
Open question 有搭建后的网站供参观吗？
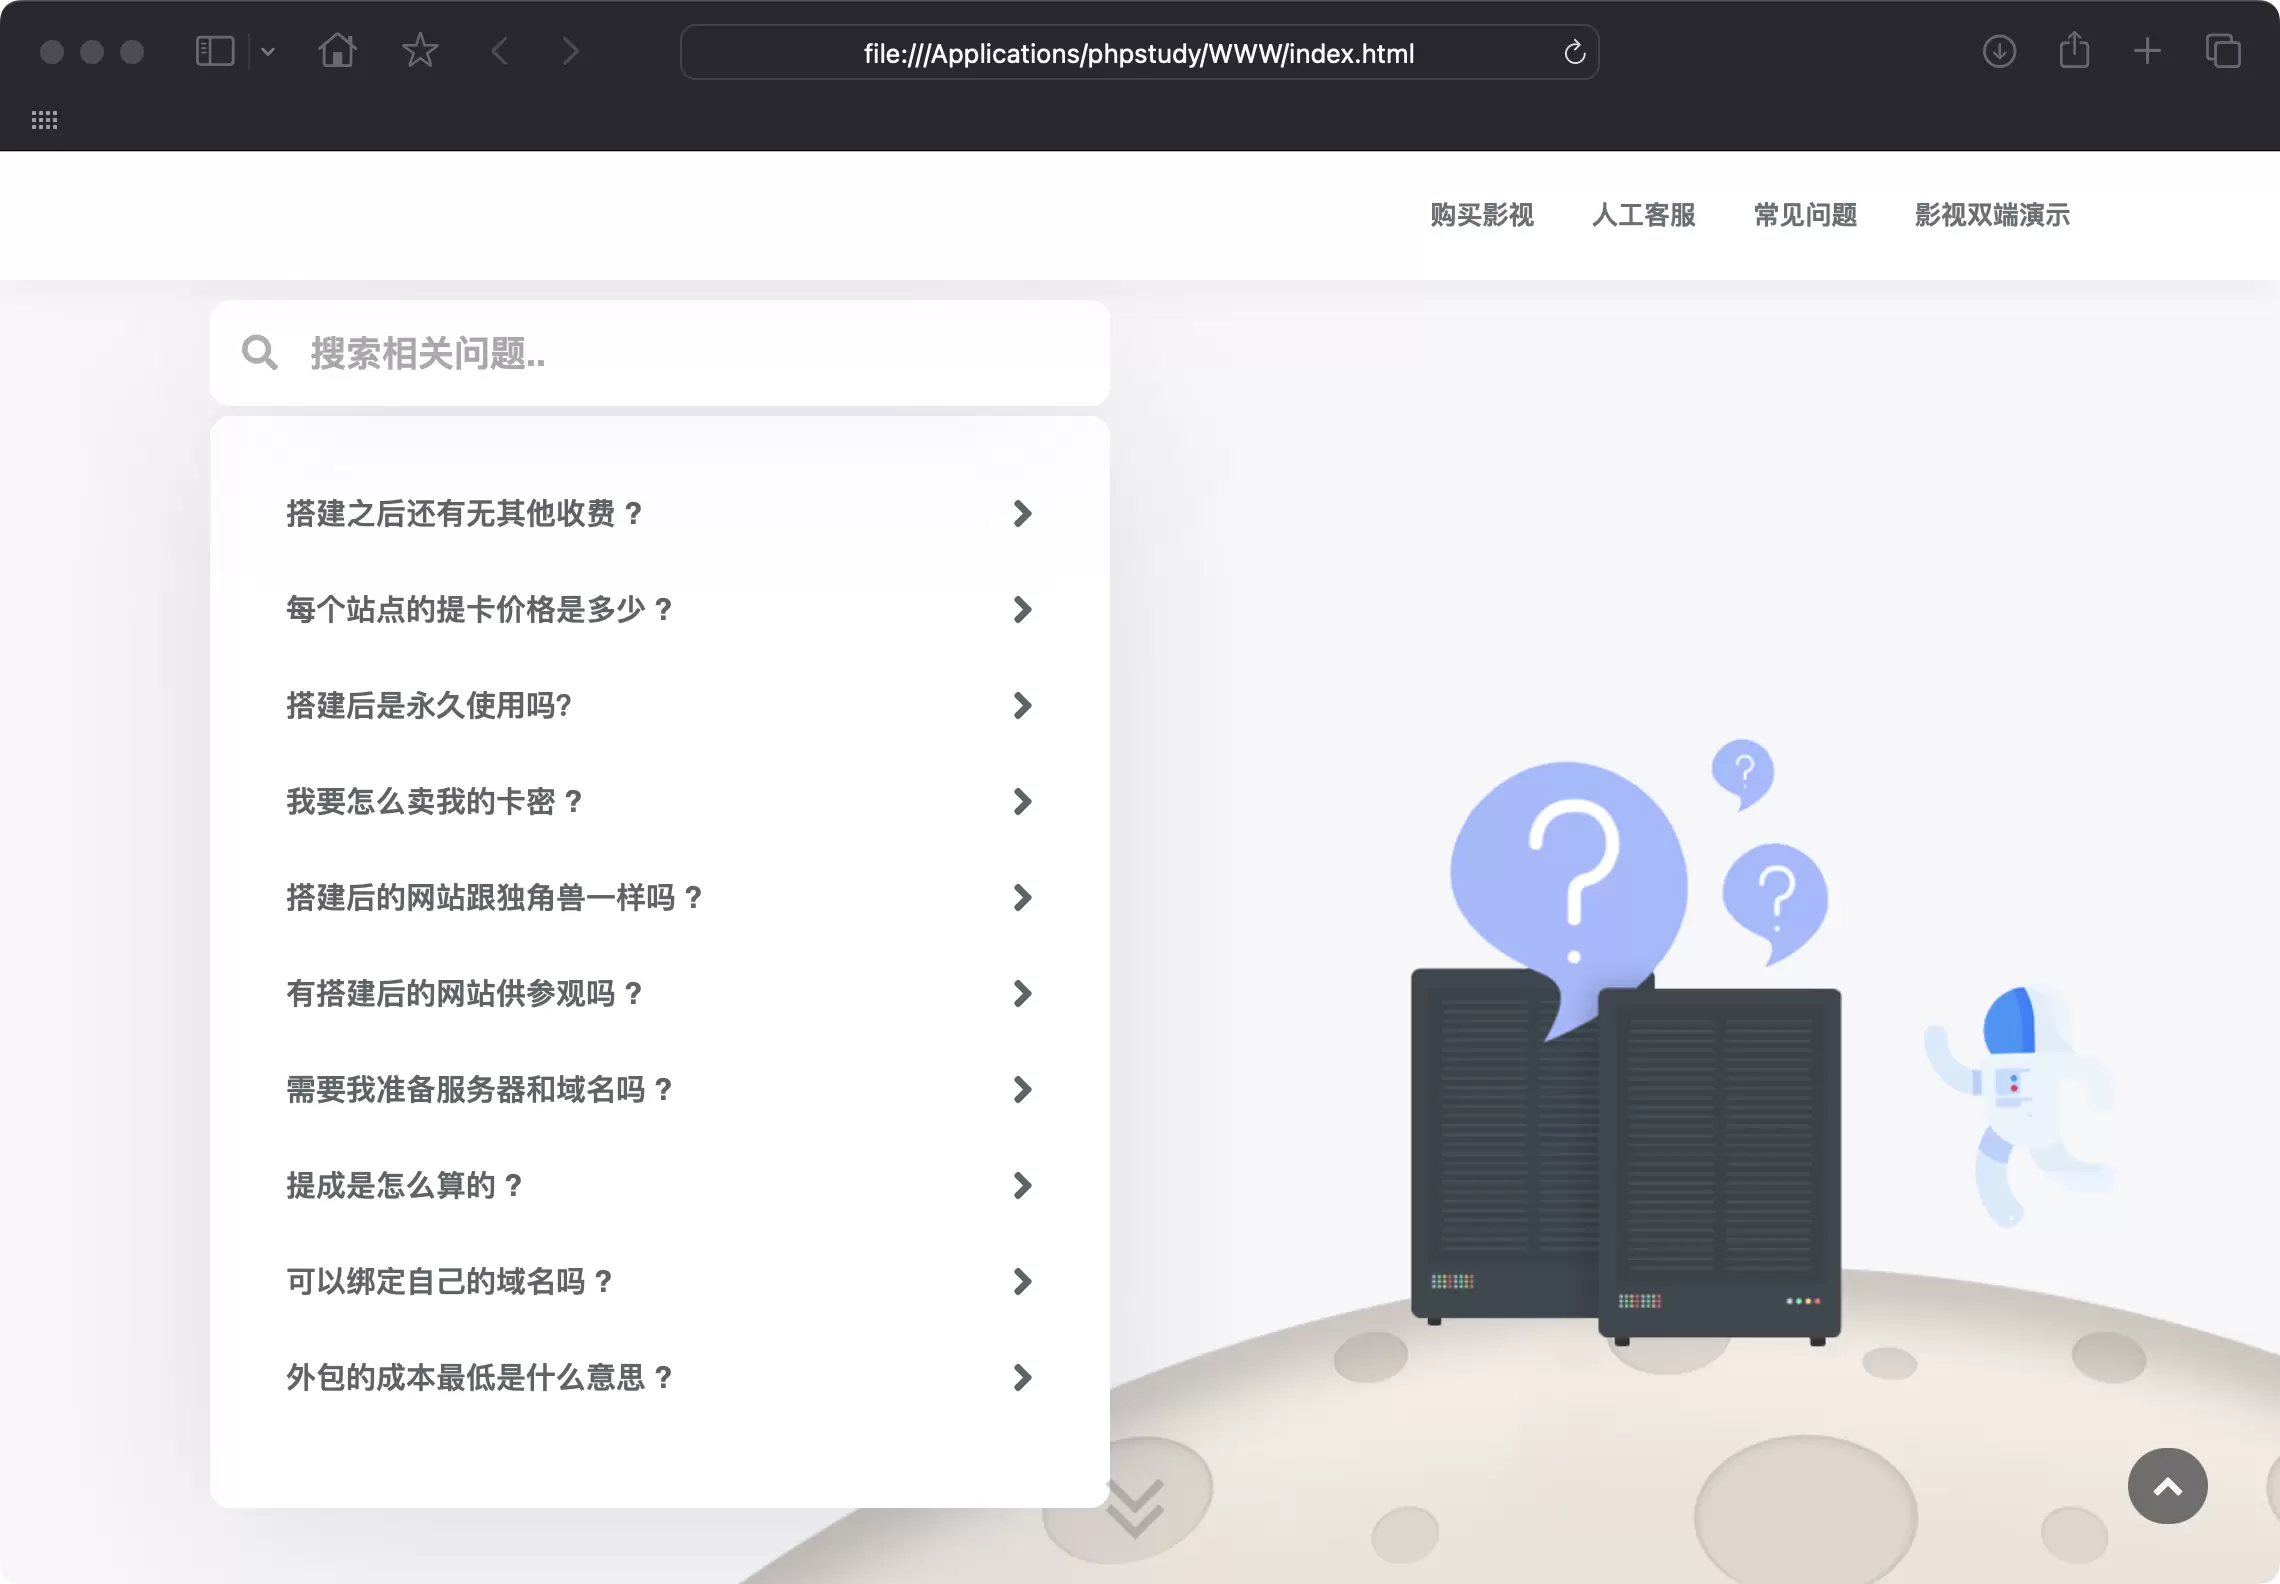tap(465, 994)
